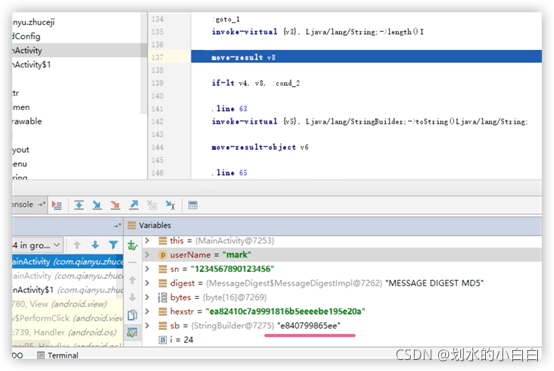Click the Run to Cursor icon
Screen dimensions: 554x371
(x=170, y=205)
